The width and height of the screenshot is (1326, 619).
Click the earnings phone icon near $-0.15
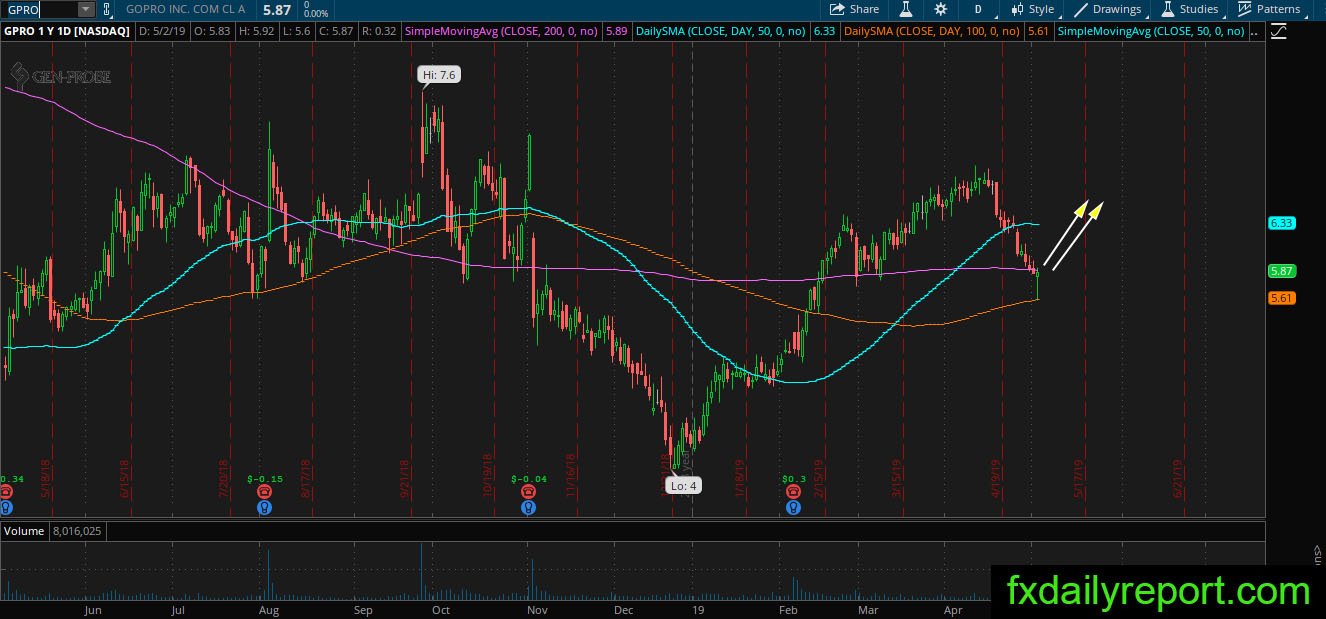click(264, 492)
